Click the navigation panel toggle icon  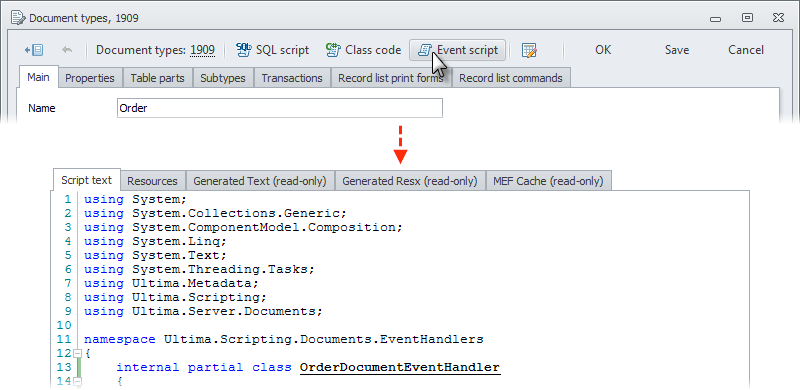[x=34, y=50]
